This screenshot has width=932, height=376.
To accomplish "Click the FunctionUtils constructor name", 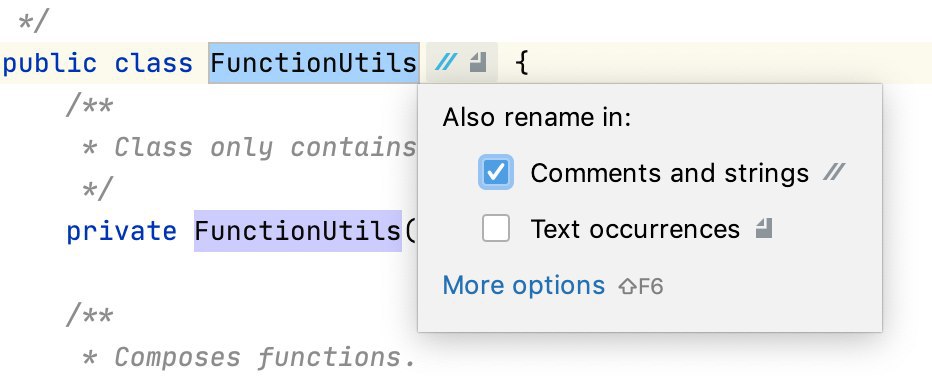I will 298,230.
